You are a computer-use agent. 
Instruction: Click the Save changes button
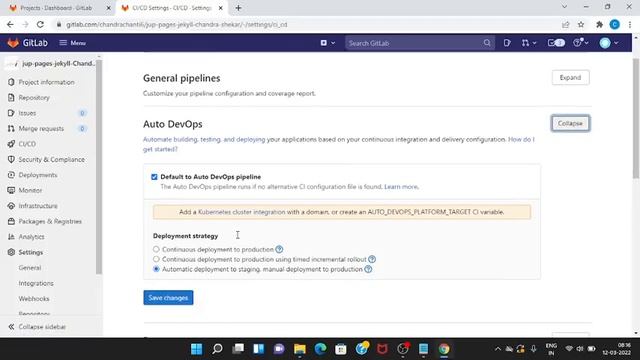(x=168, y=298)
